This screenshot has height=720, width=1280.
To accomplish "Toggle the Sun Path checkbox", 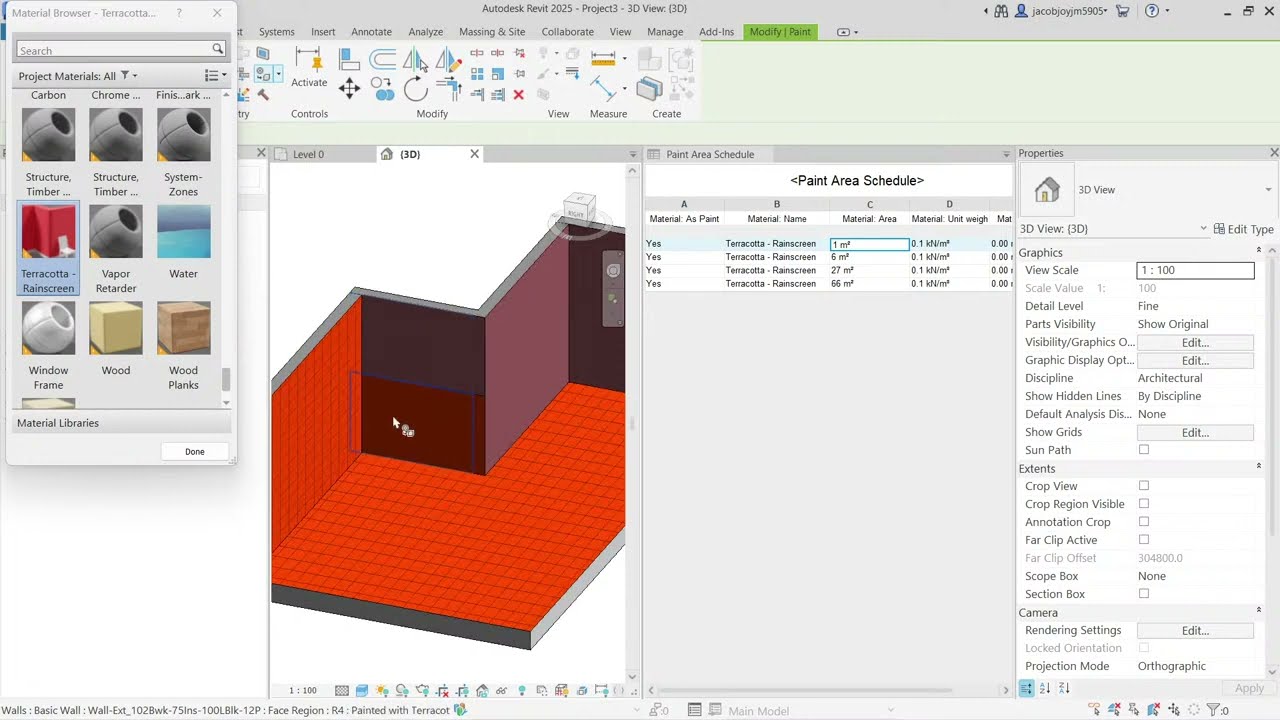I will click(1144, 450).
